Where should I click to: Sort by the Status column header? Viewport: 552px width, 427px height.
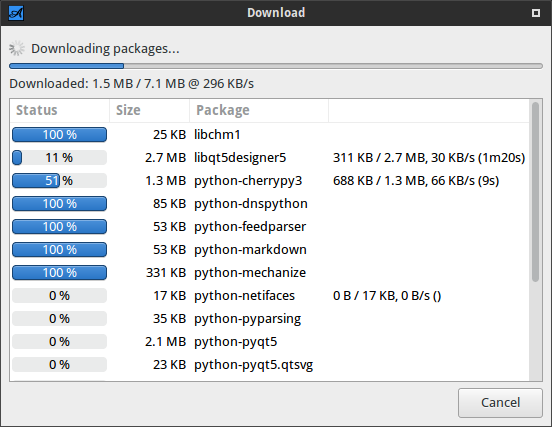[59, 110]
